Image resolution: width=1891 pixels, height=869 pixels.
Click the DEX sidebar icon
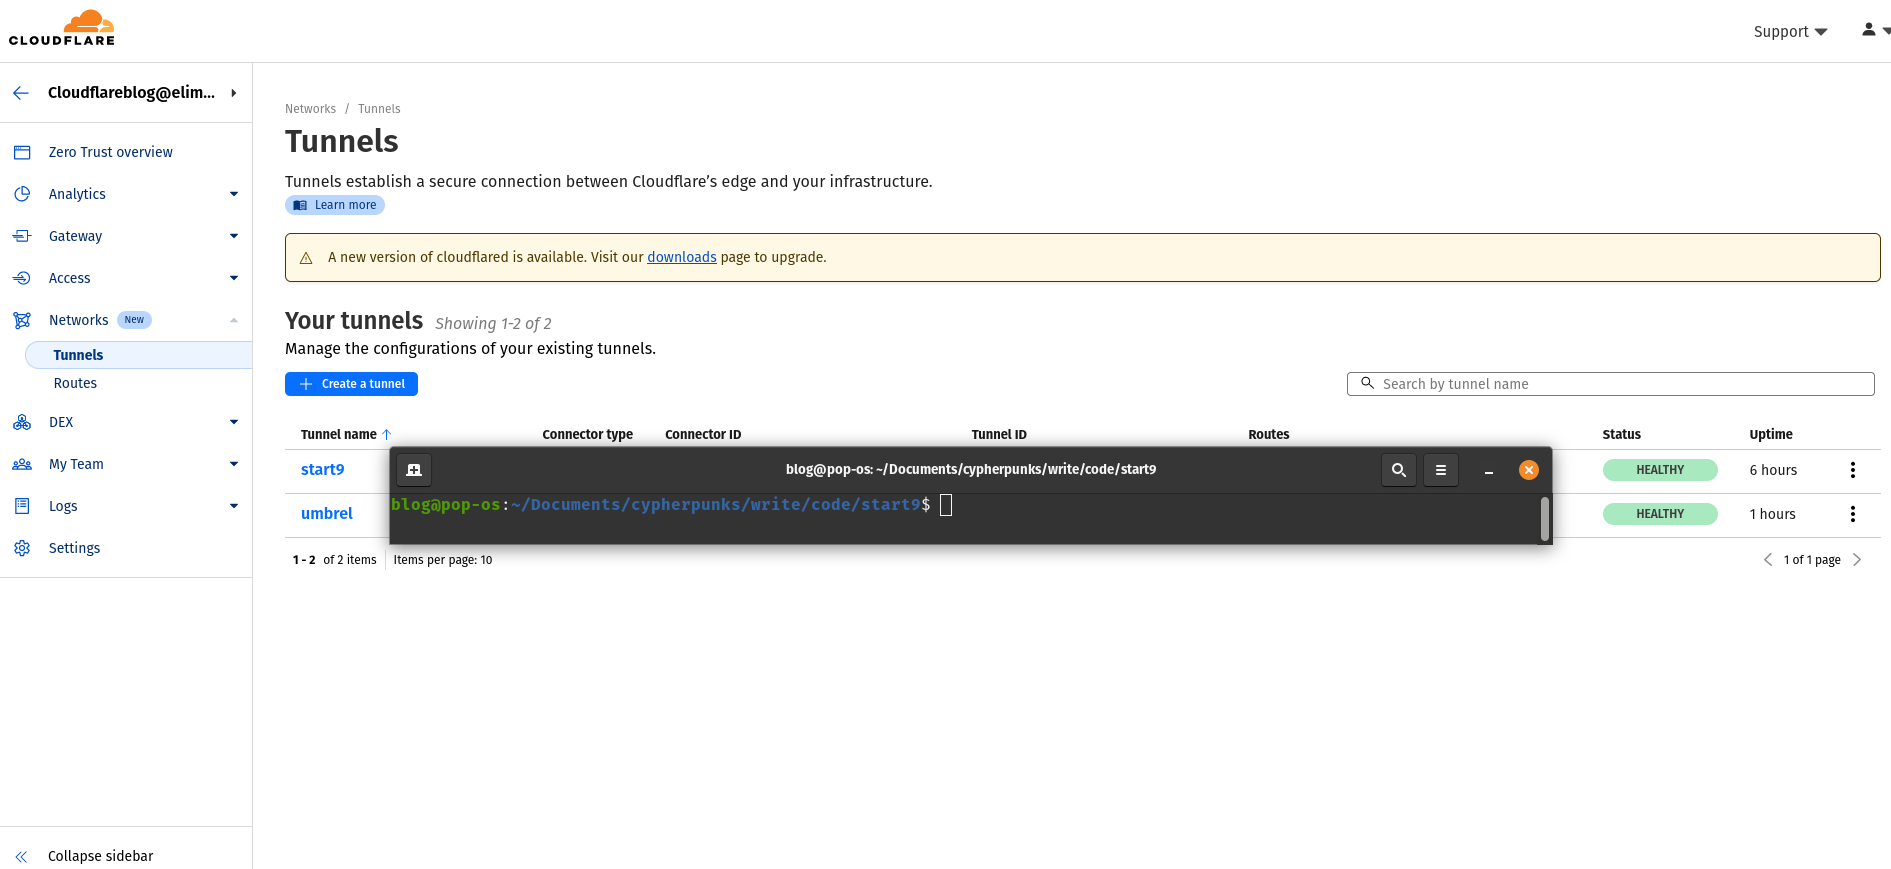[x=22, y=422]
